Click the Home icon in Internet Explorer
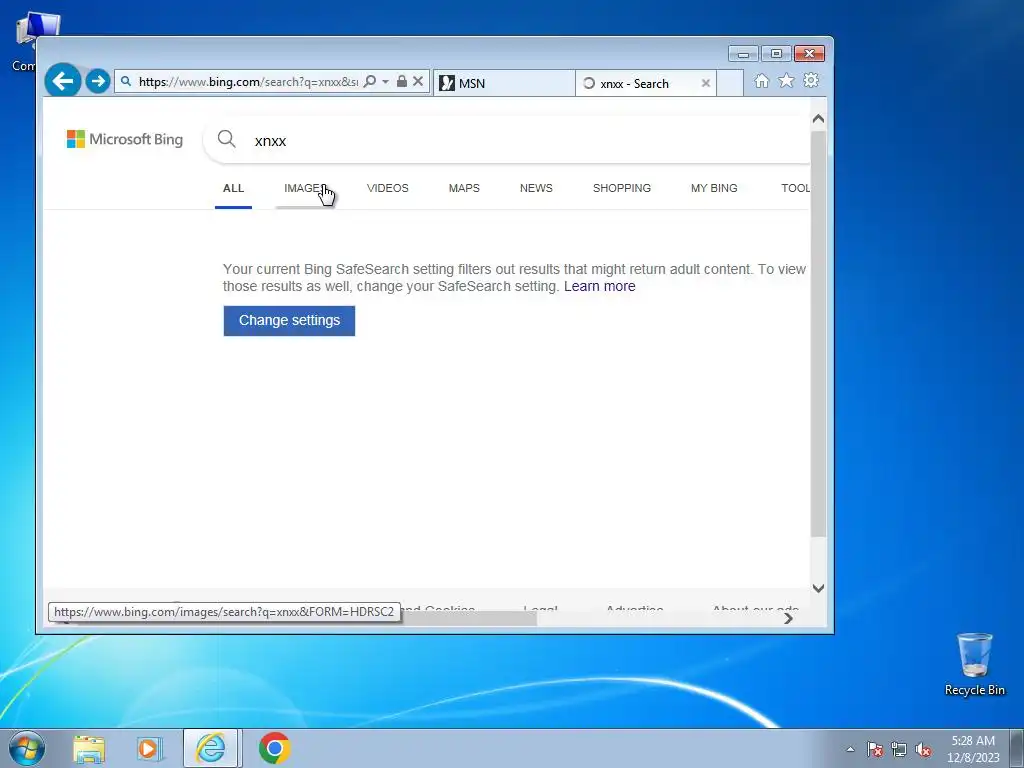Screen dimensions: 1024x768 click(761, 81)
